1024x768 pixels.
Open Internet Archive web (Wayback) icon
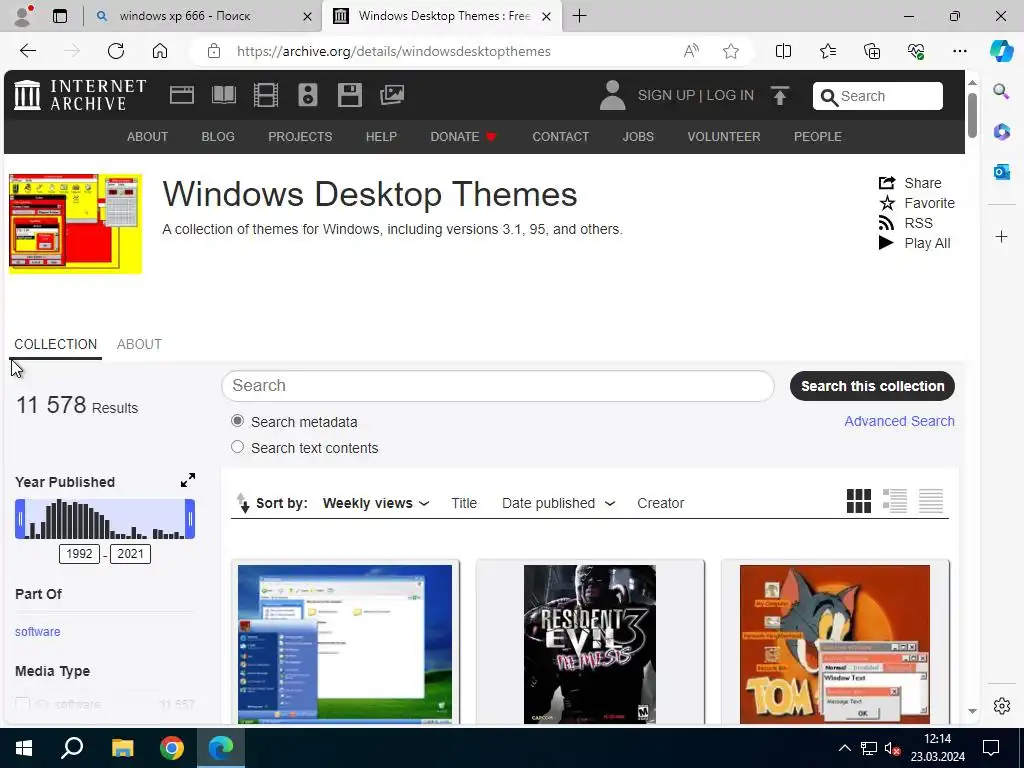[182, 95]
